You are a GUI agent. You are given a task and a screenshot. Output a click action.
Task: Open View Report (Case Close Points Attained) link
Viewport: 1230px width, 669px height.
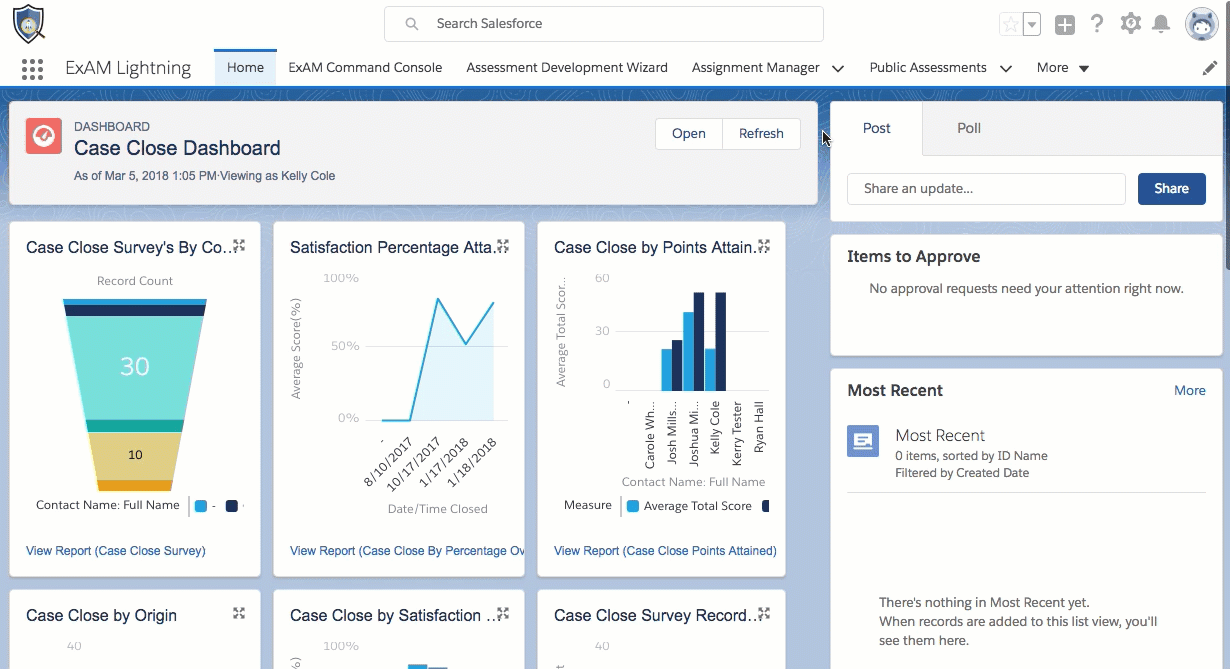(x=665, y=551)
